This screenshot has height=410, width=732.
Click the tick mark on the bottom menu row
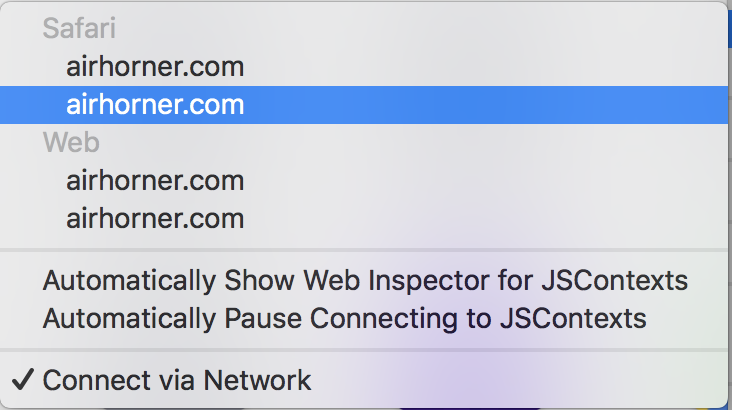click(x=22, y=380)
